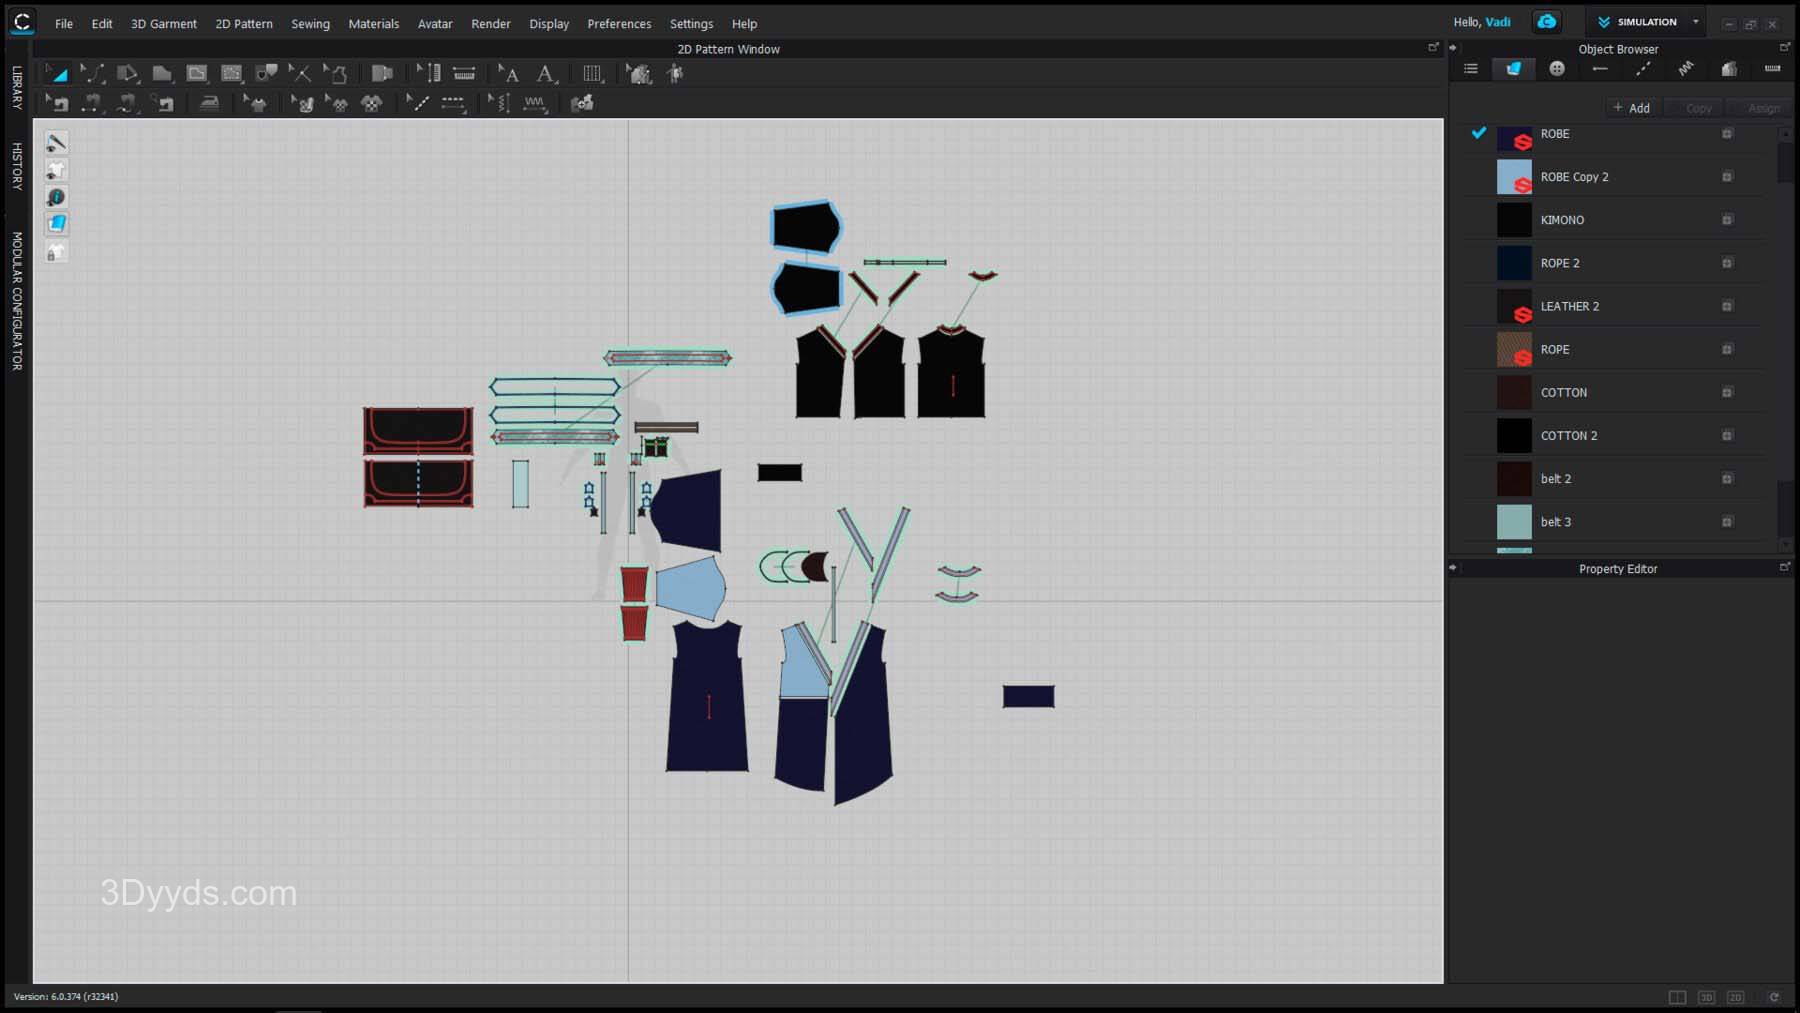Click the Add fabric button
The width and height of the screenshot is (1800, 1013).
pyautogui.click(x=1631, y=108)
